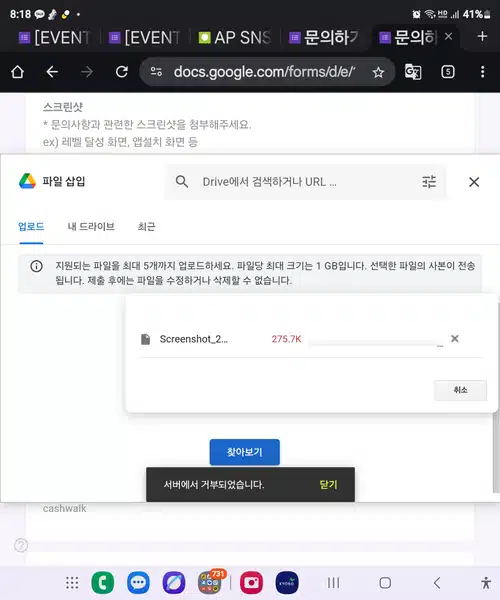Click the blue 찾아보기 button
Viewport: 500px width, 600px height.
[x=244, y=452]
